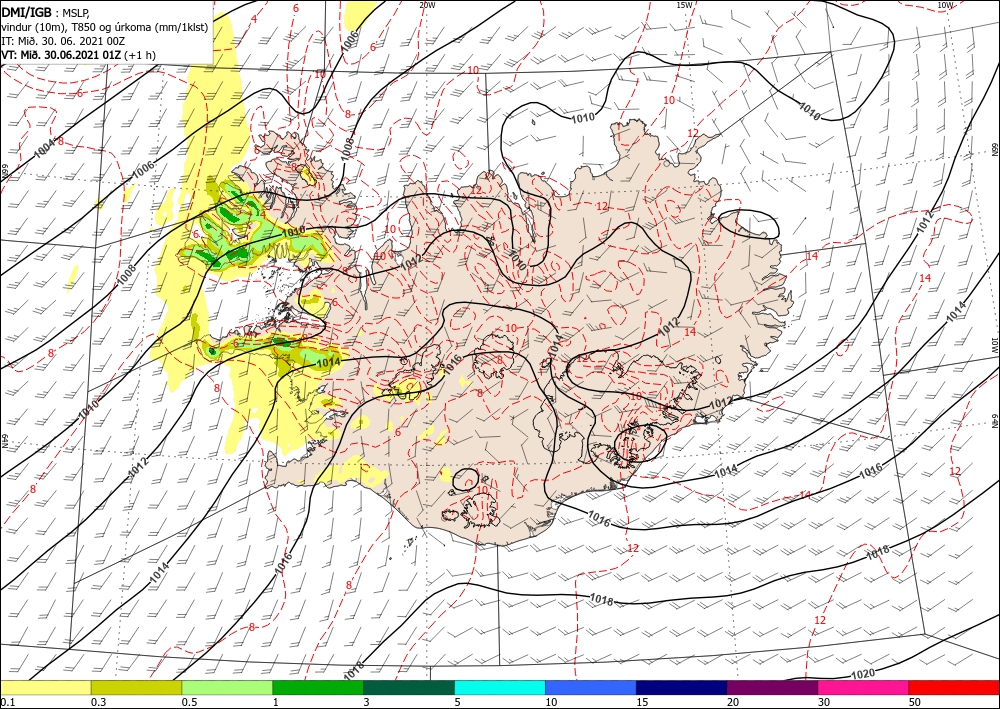1000x709 pixels.
Task: Click the 'VT: Mið. 30.06.2021 01Z (+1 h)' line
Action: coord(78,55)
